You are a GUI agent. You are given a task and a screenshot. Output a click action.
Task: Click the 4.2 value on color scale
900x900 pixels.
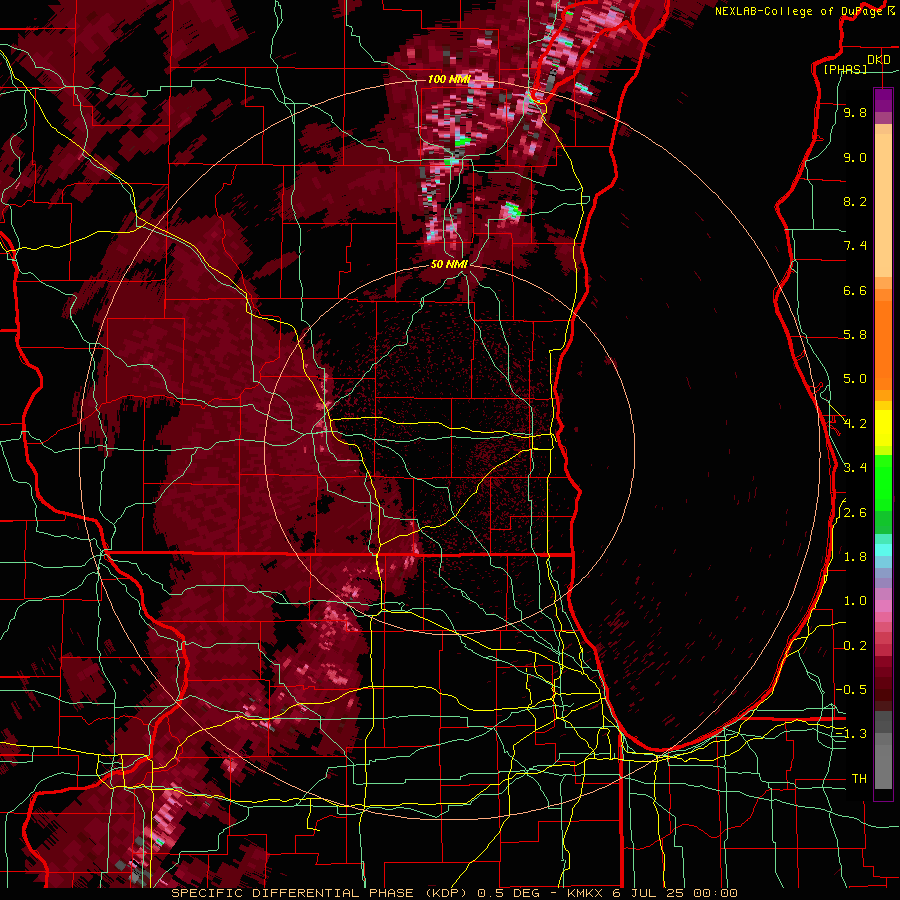click(855, 424)
